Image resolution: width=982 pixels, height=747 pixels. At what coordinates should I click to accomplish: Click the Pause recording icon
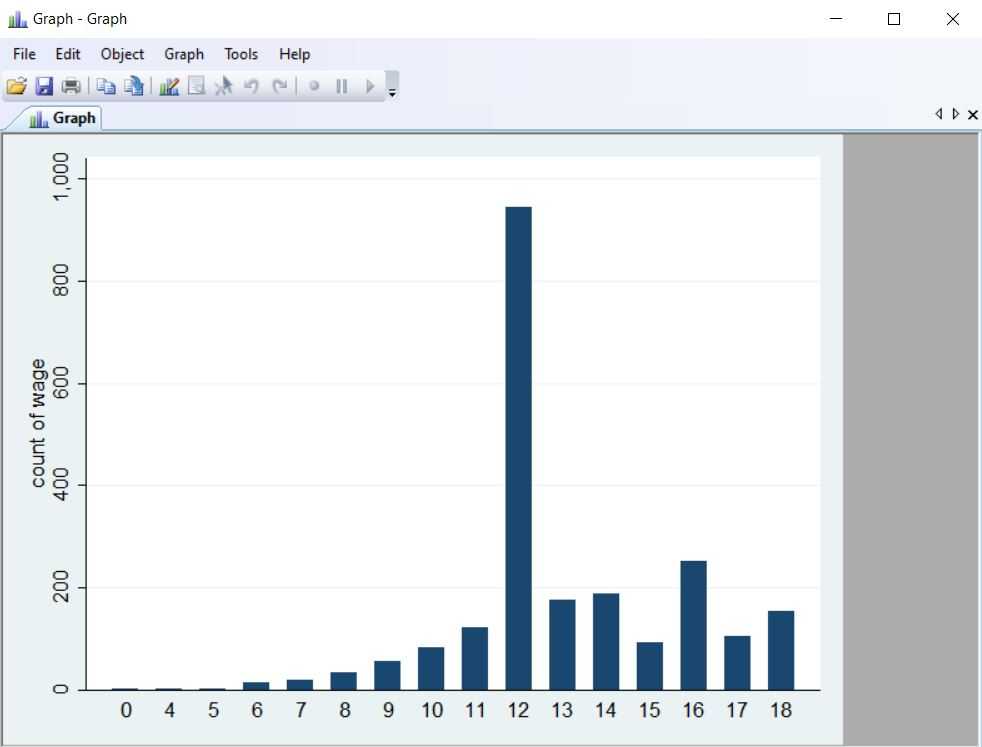[341, 86]
